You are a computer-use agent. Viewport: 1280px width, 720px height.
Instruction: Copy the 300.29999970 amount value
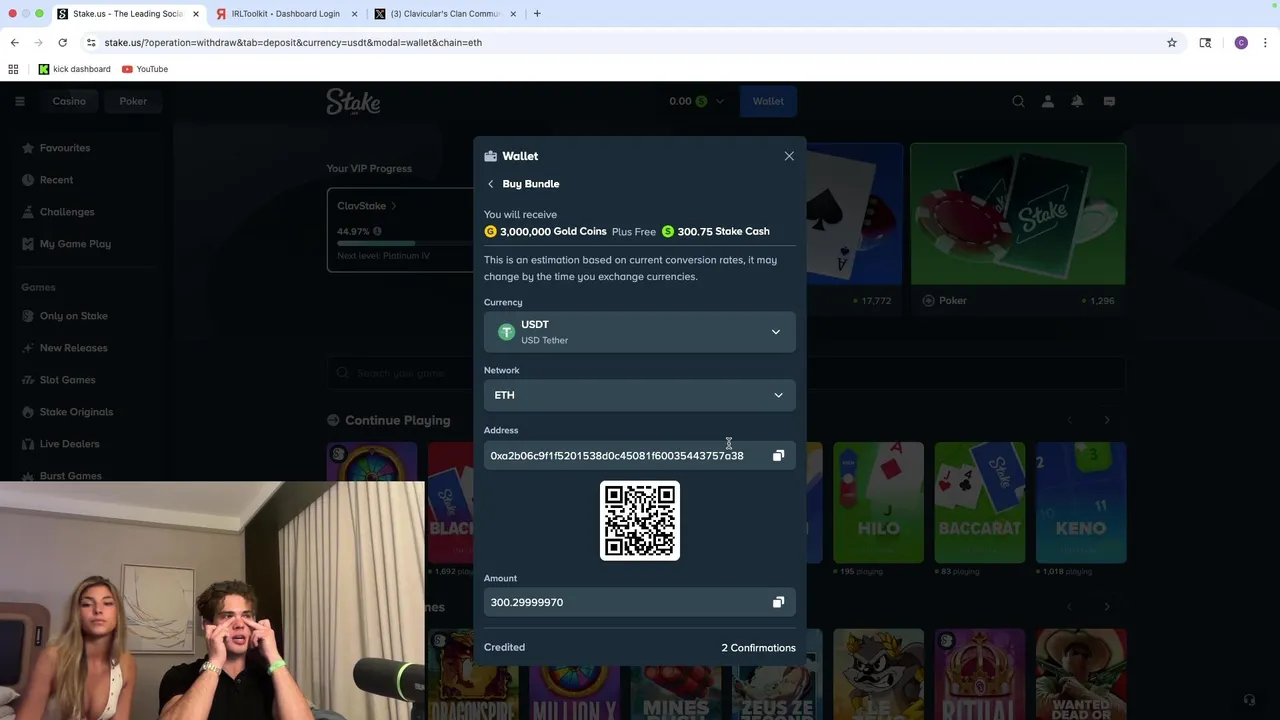click(x=778, y=602)
